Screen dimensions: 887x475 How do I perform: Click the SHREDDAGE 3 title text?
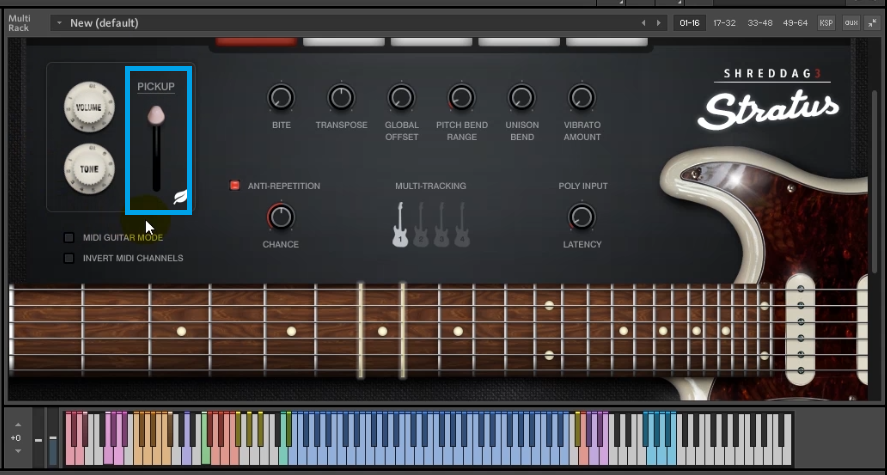pos(772,74)
